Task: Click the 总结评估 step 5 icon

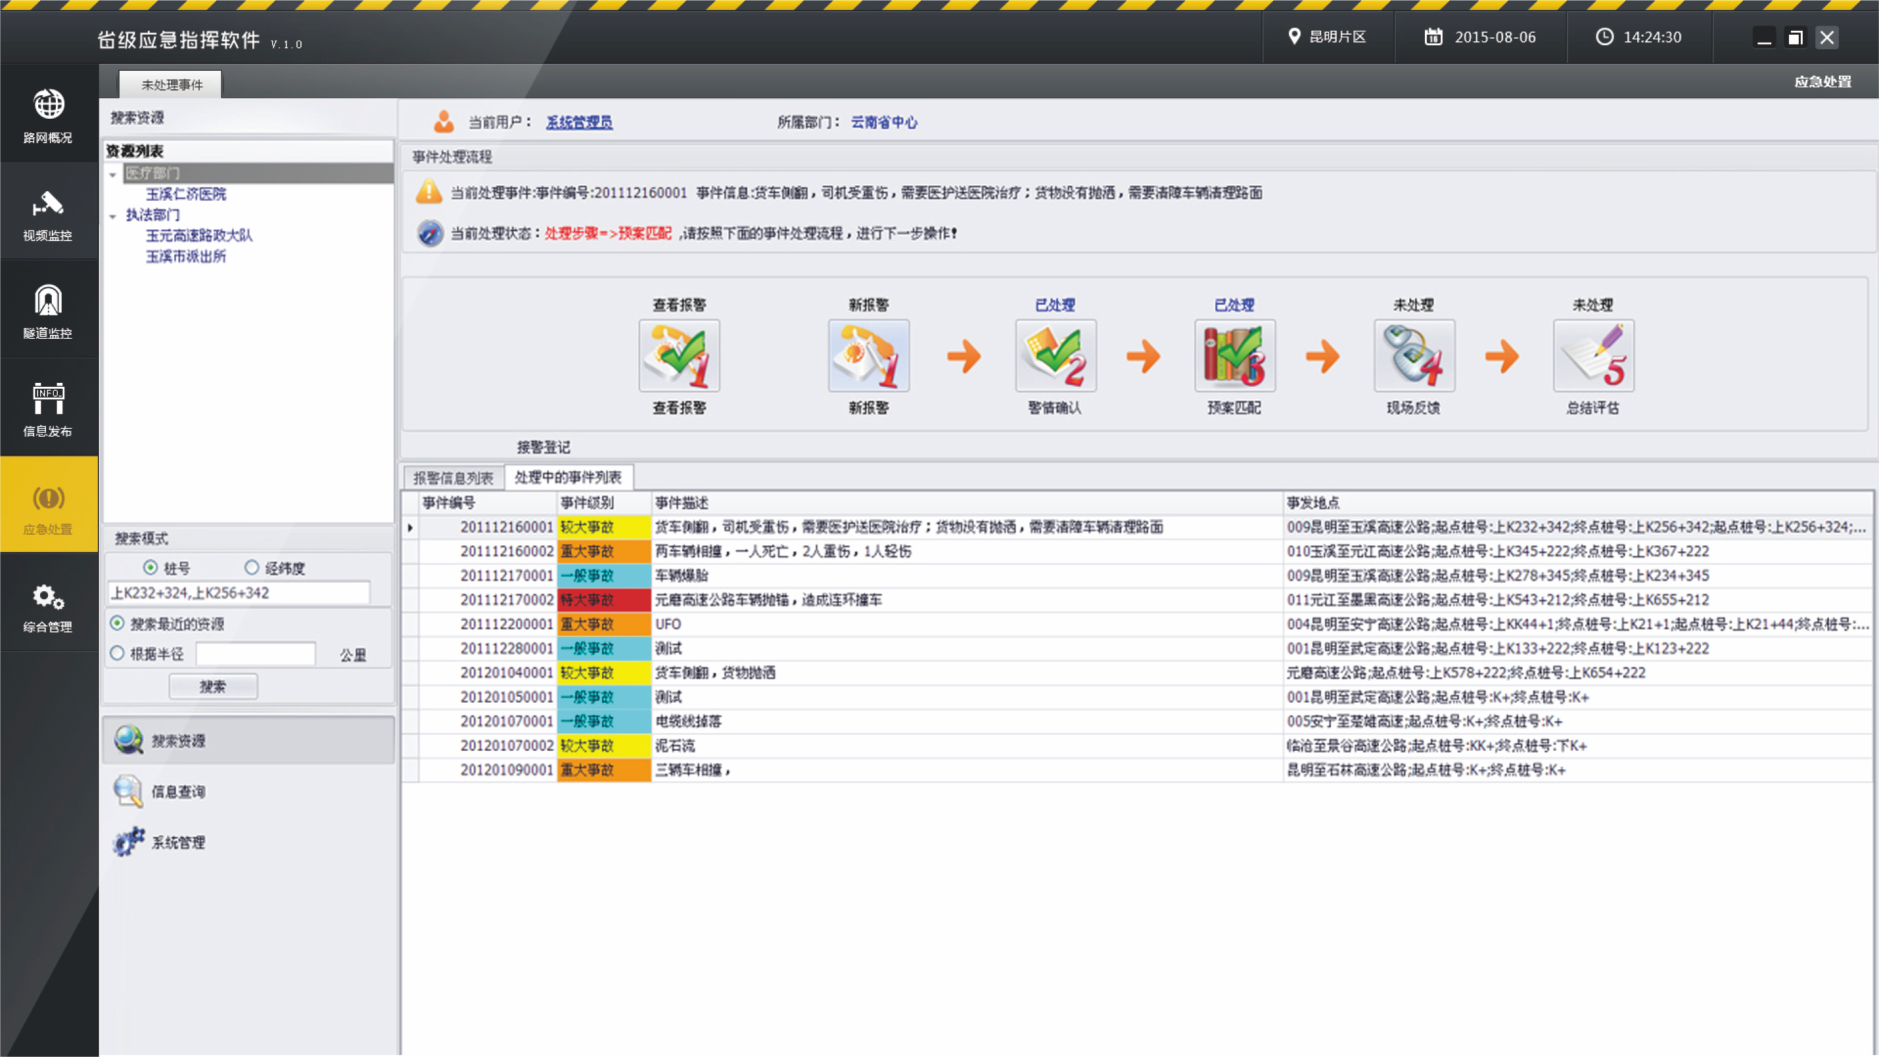Action: point(1592,356)
